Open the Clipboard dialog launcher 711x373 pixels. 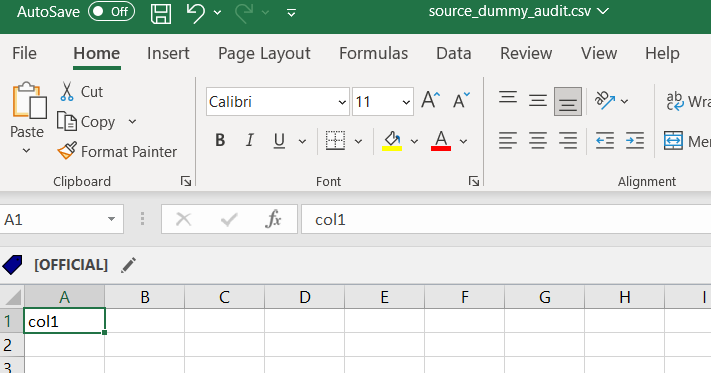(x=186, y=181)
